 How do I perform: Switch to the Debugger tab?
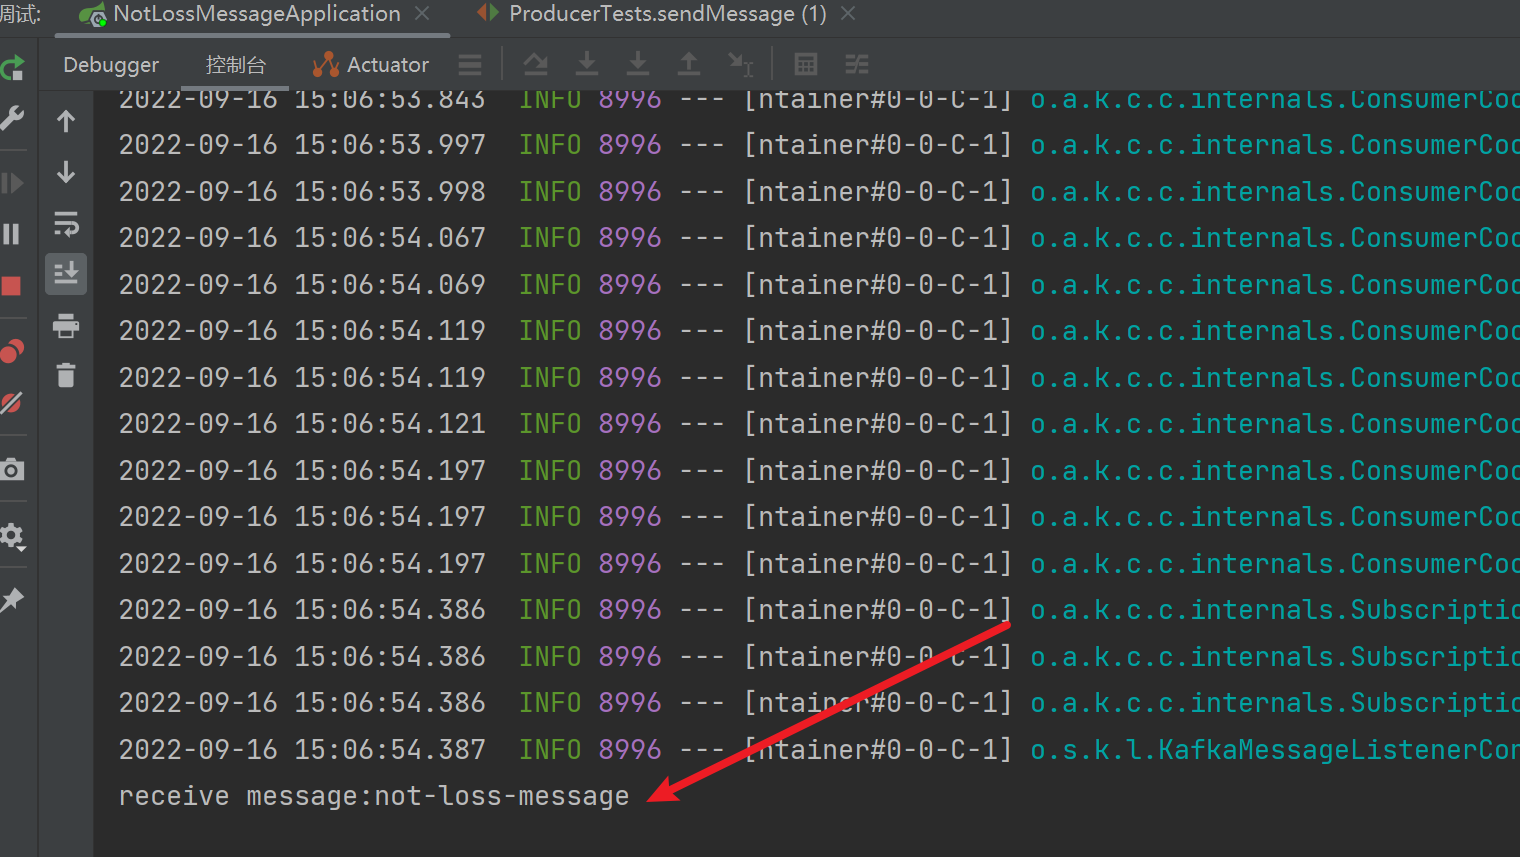click(x=111, y=65)
